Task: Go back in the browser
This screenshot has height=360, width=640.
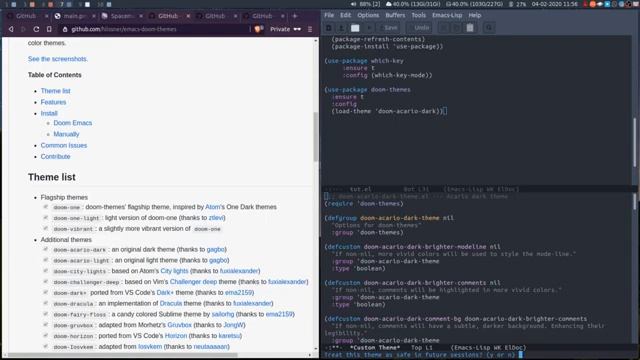Action: 11,29
